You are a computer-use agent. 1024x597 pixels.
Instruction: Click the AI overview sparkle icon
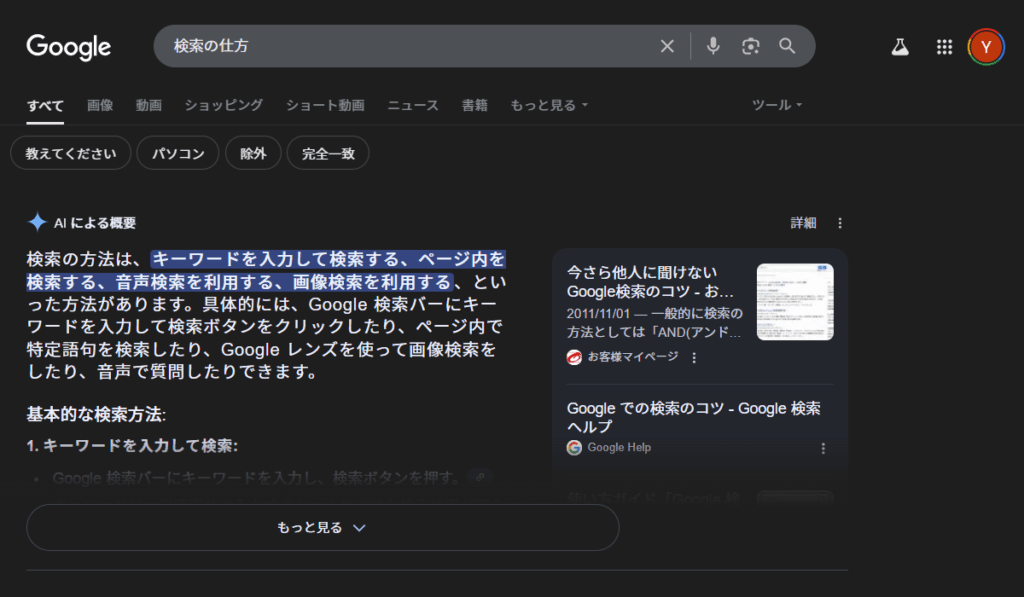point(37,222)
